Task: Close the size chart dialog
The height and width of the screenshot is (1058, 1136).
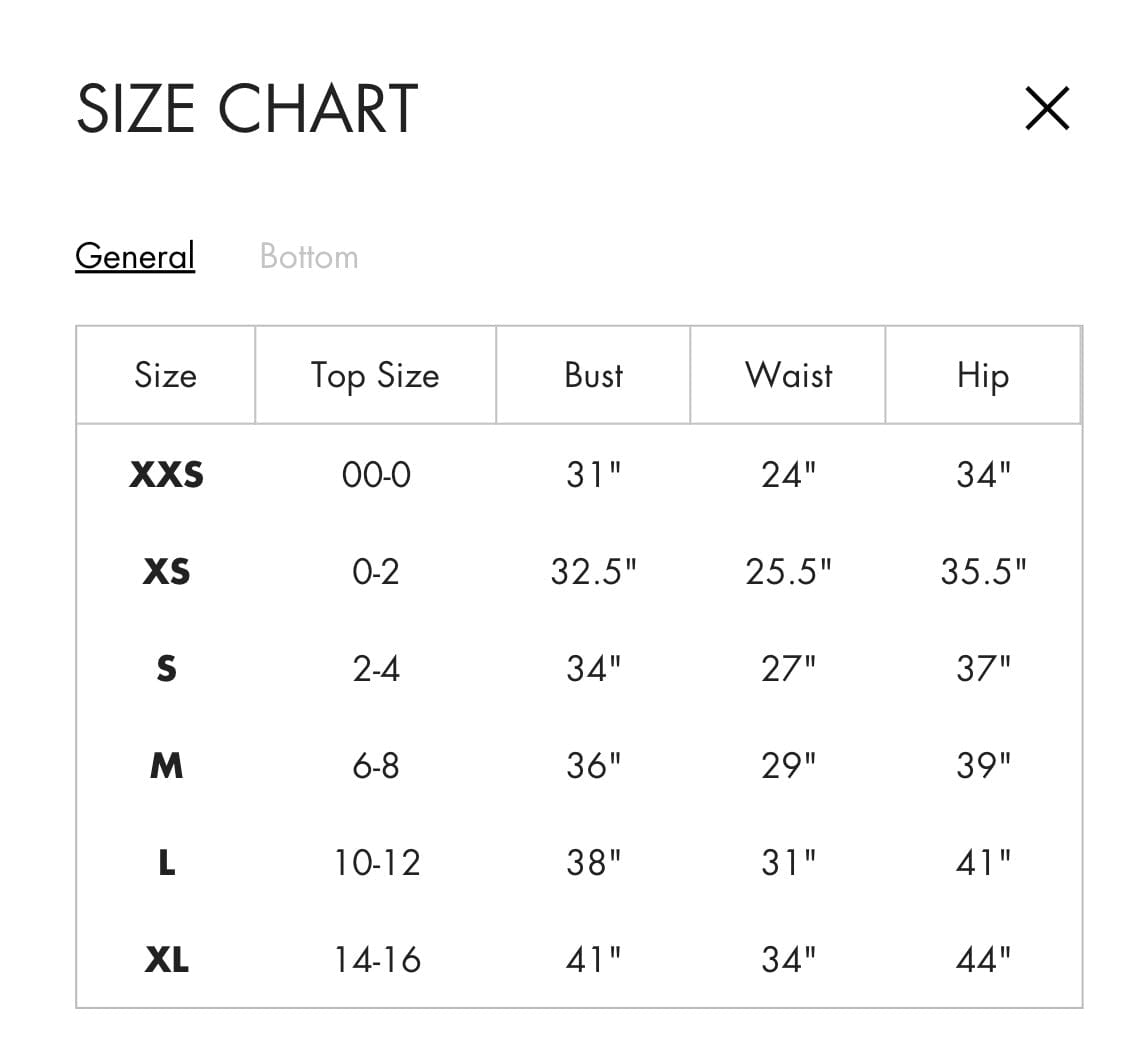Action: (1047, 108)
